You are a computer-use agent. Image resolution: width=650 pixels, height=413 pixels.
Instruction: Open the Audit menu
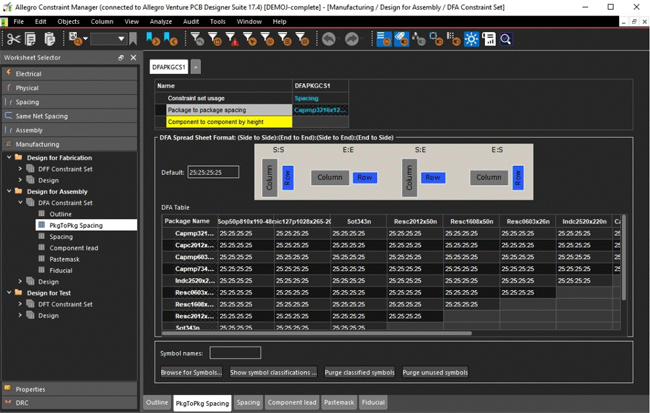pyautogui.click(x=191, y=22)
